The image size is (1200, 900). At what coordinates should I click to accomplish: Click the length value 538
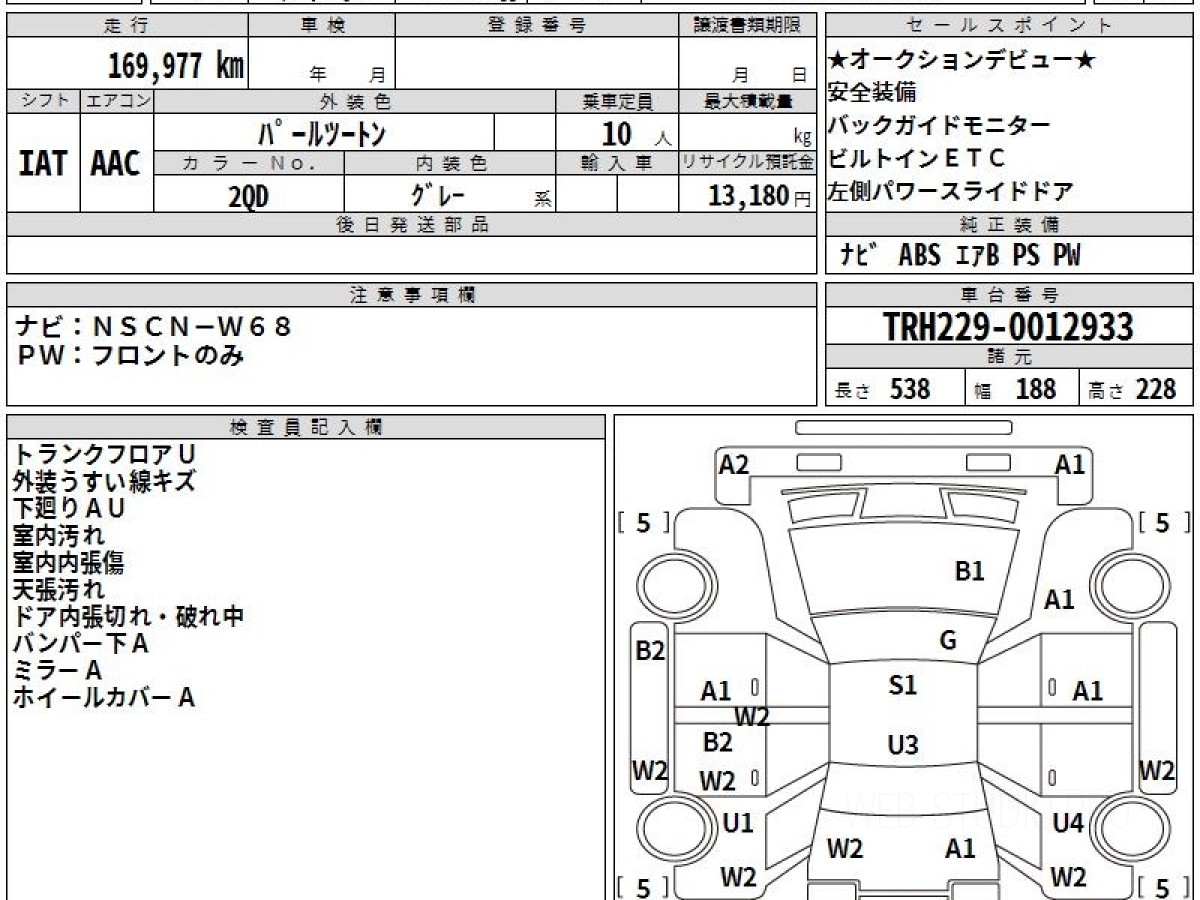[910, 389]
